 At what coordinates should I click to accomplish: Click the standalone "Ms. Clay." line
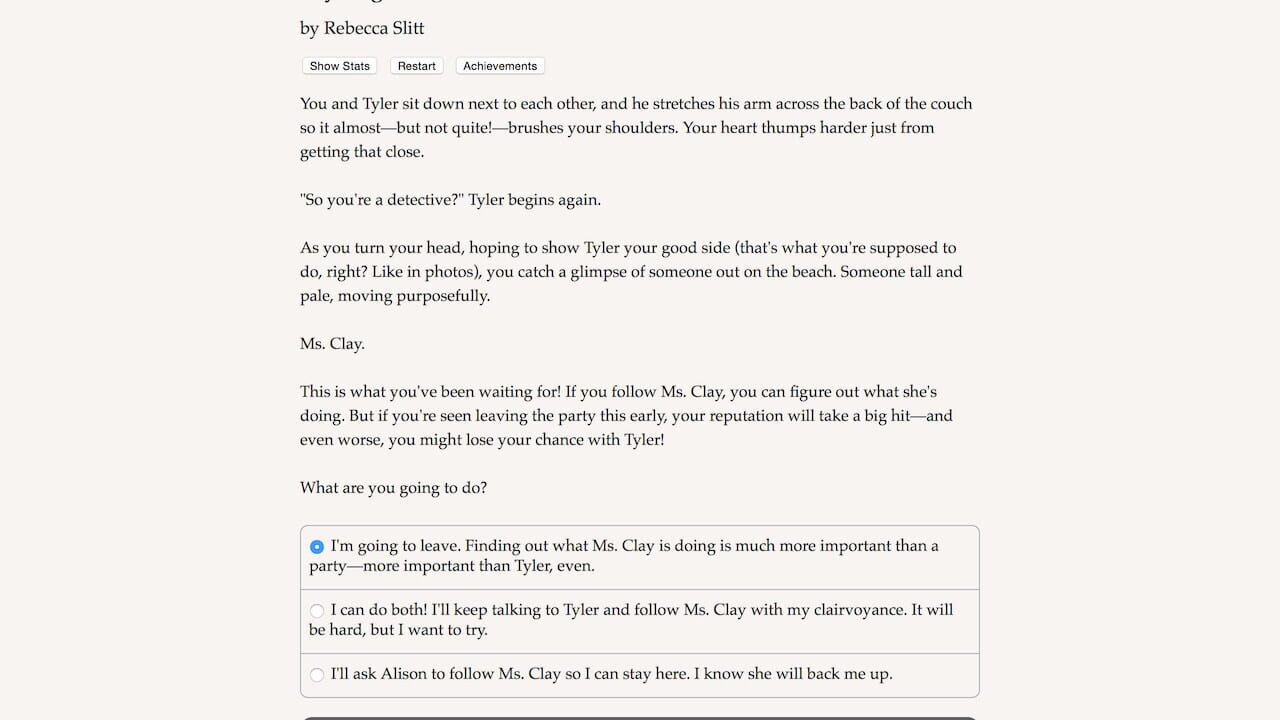tap(332, 344)
